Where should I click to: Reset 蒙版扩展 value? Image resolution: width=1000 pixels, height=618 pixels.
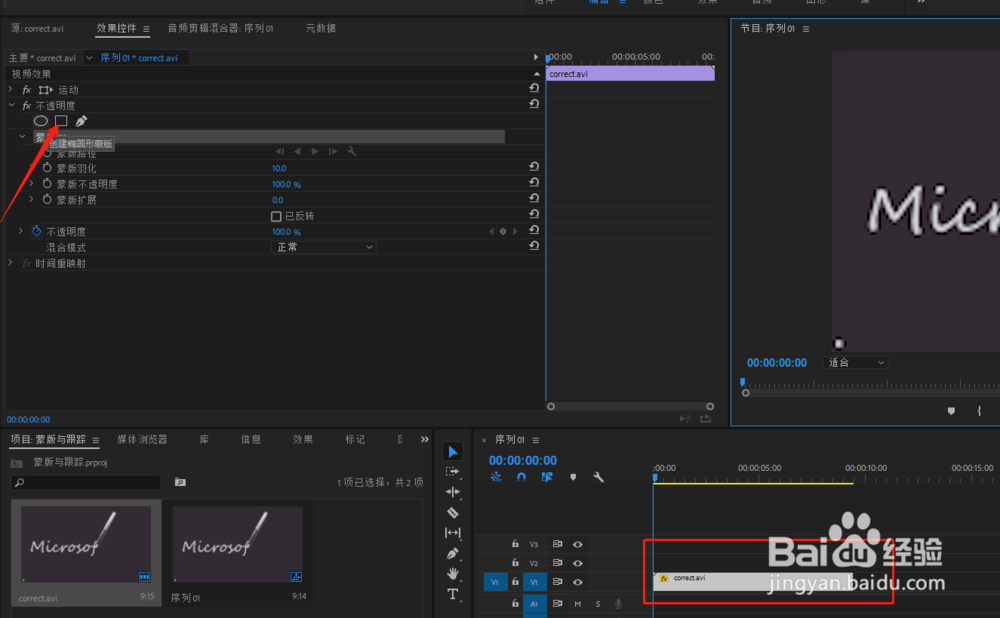[534, 198]
